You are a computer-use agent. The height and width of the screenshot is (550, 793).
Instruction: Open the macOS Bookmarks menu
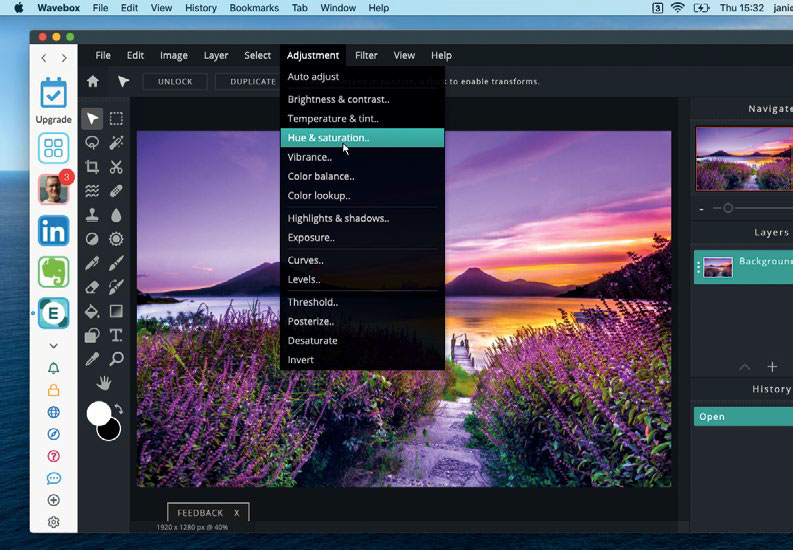[254, 8]
